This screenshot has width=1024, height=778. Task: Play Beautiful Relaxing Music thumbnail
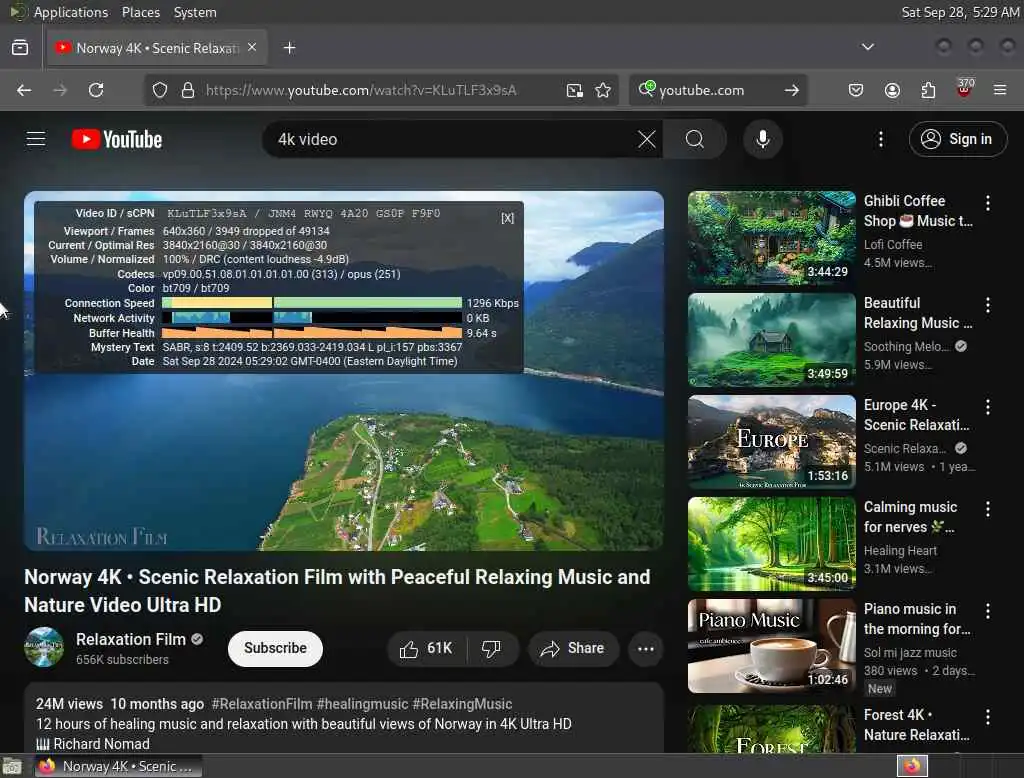tap(771, 340)
